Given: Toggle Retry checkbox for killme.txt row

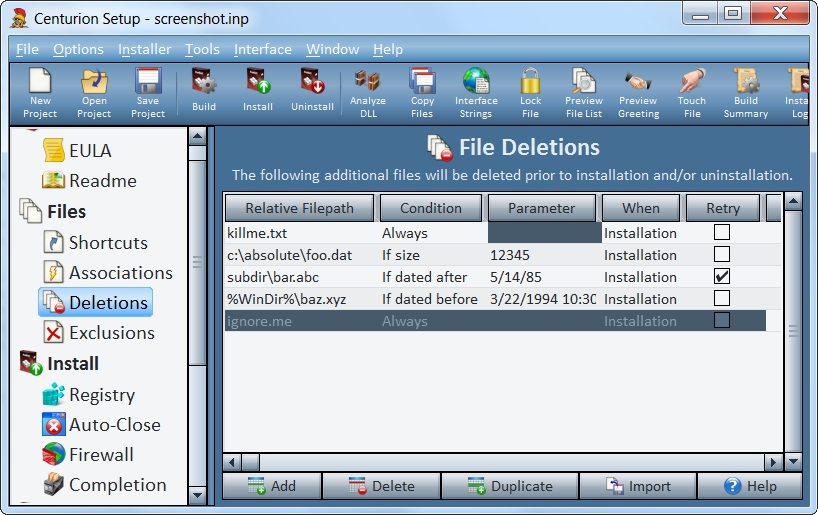Looking at the screenshot, I should [x=722, y=232].
